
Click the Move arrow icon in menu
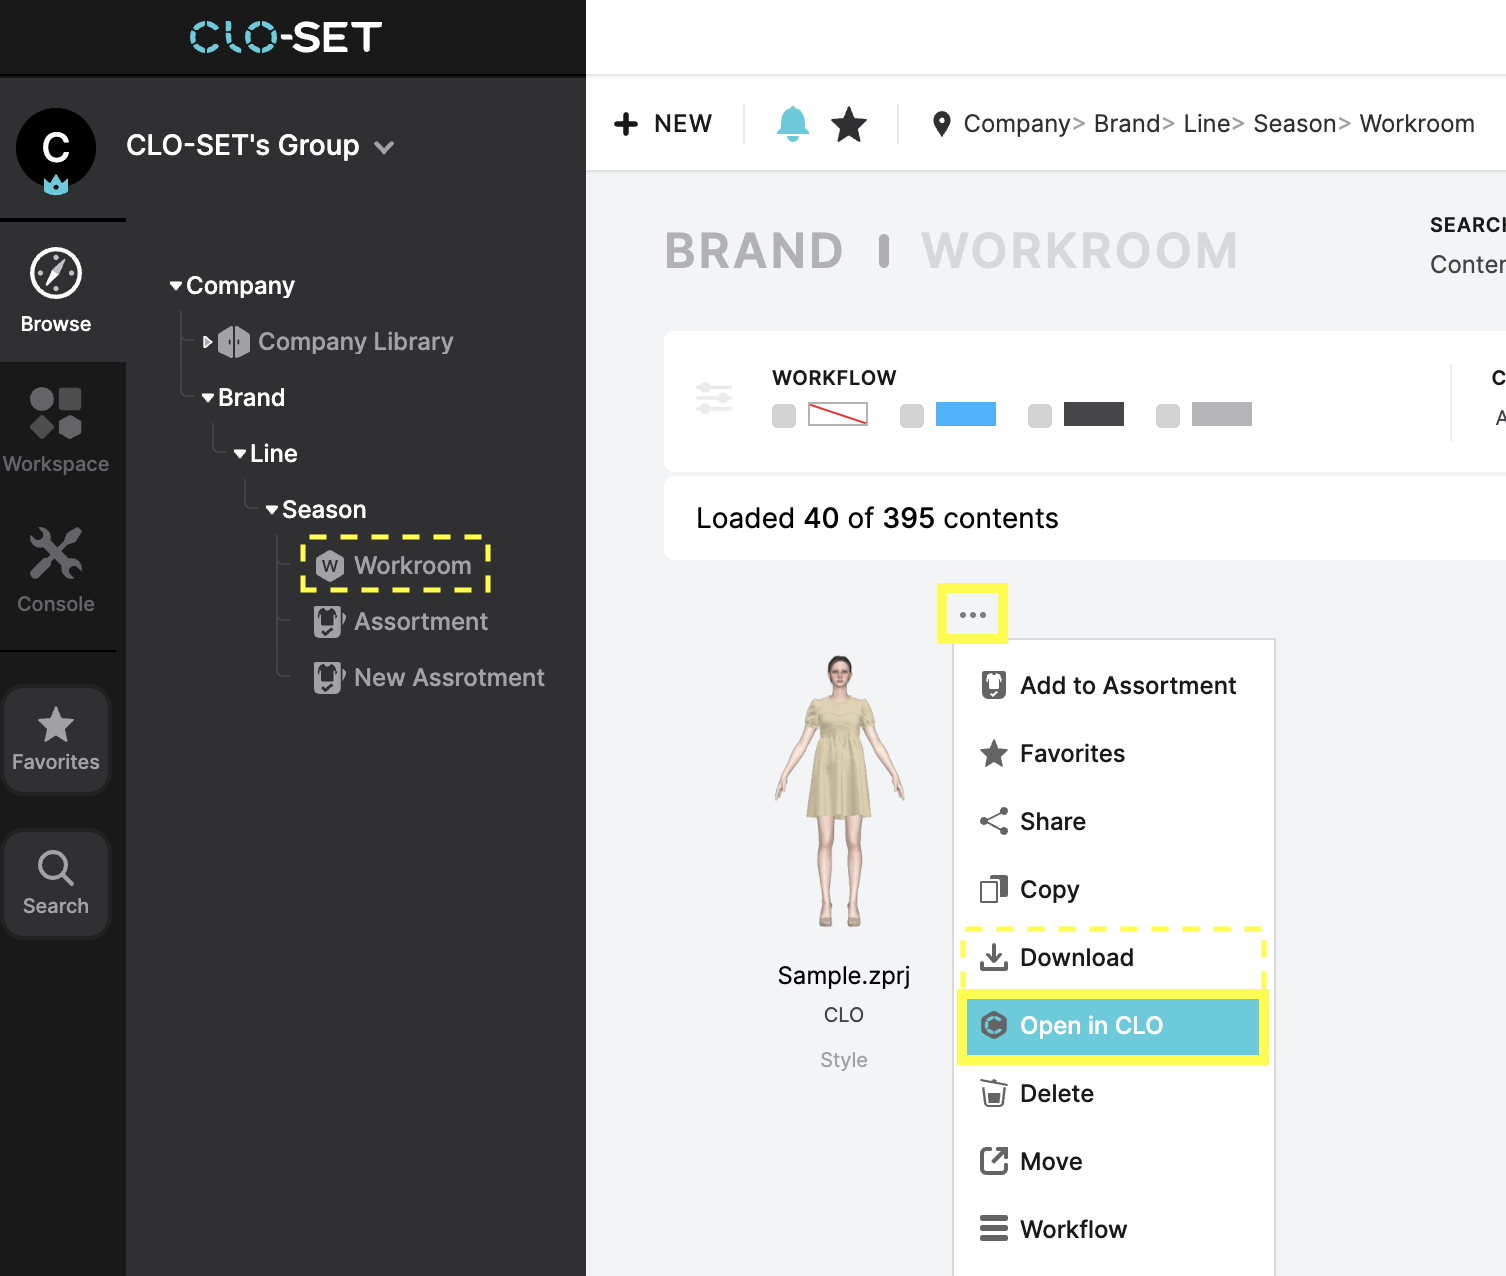[x=994, y=1161]
